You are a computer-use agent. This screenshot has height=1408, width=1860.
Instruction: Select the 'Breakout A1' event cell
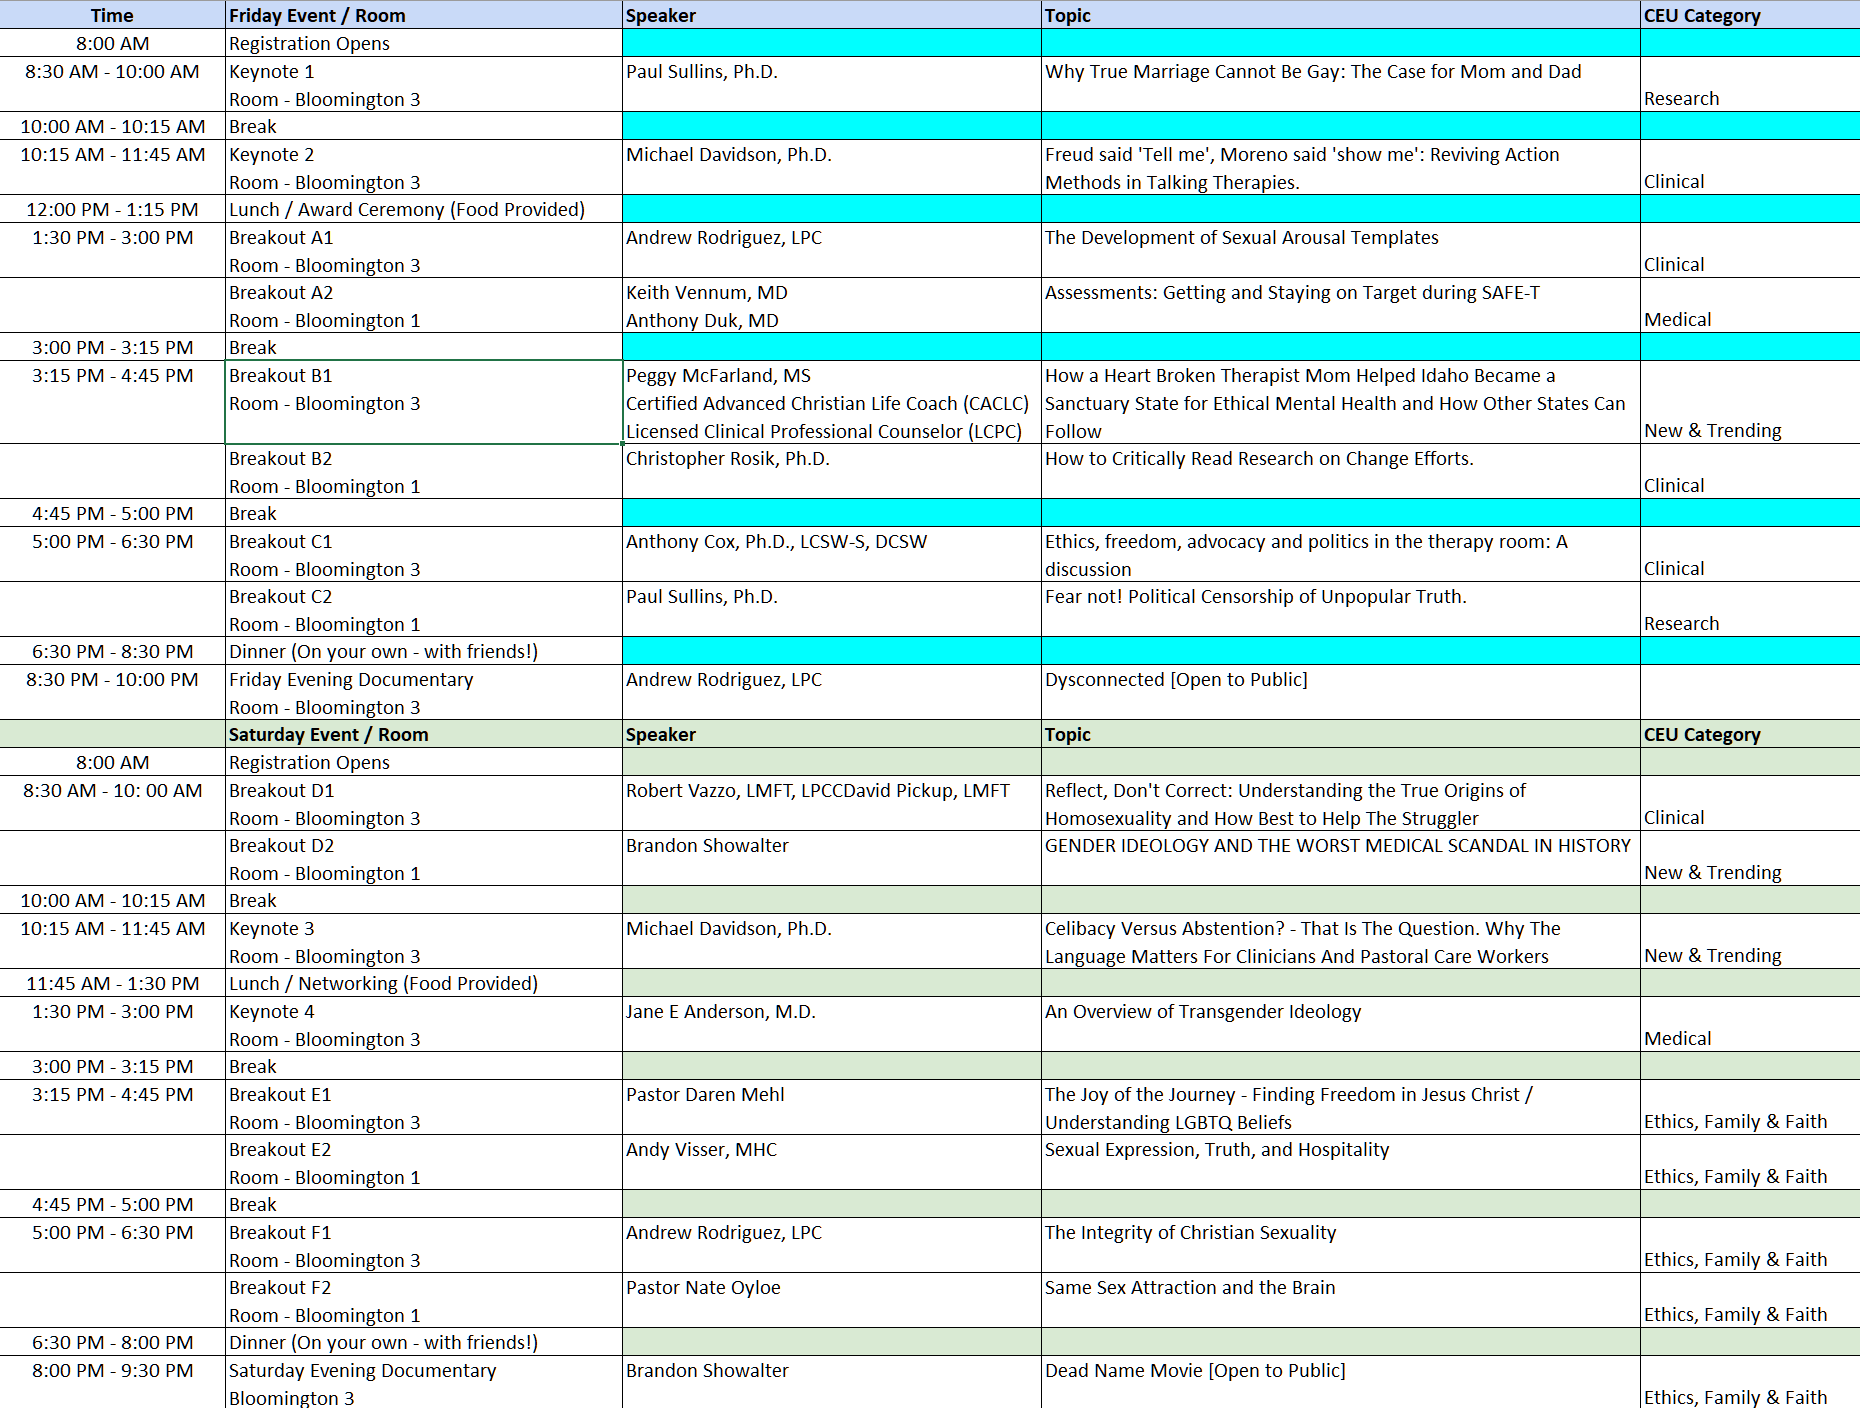(x=424, y=250)
